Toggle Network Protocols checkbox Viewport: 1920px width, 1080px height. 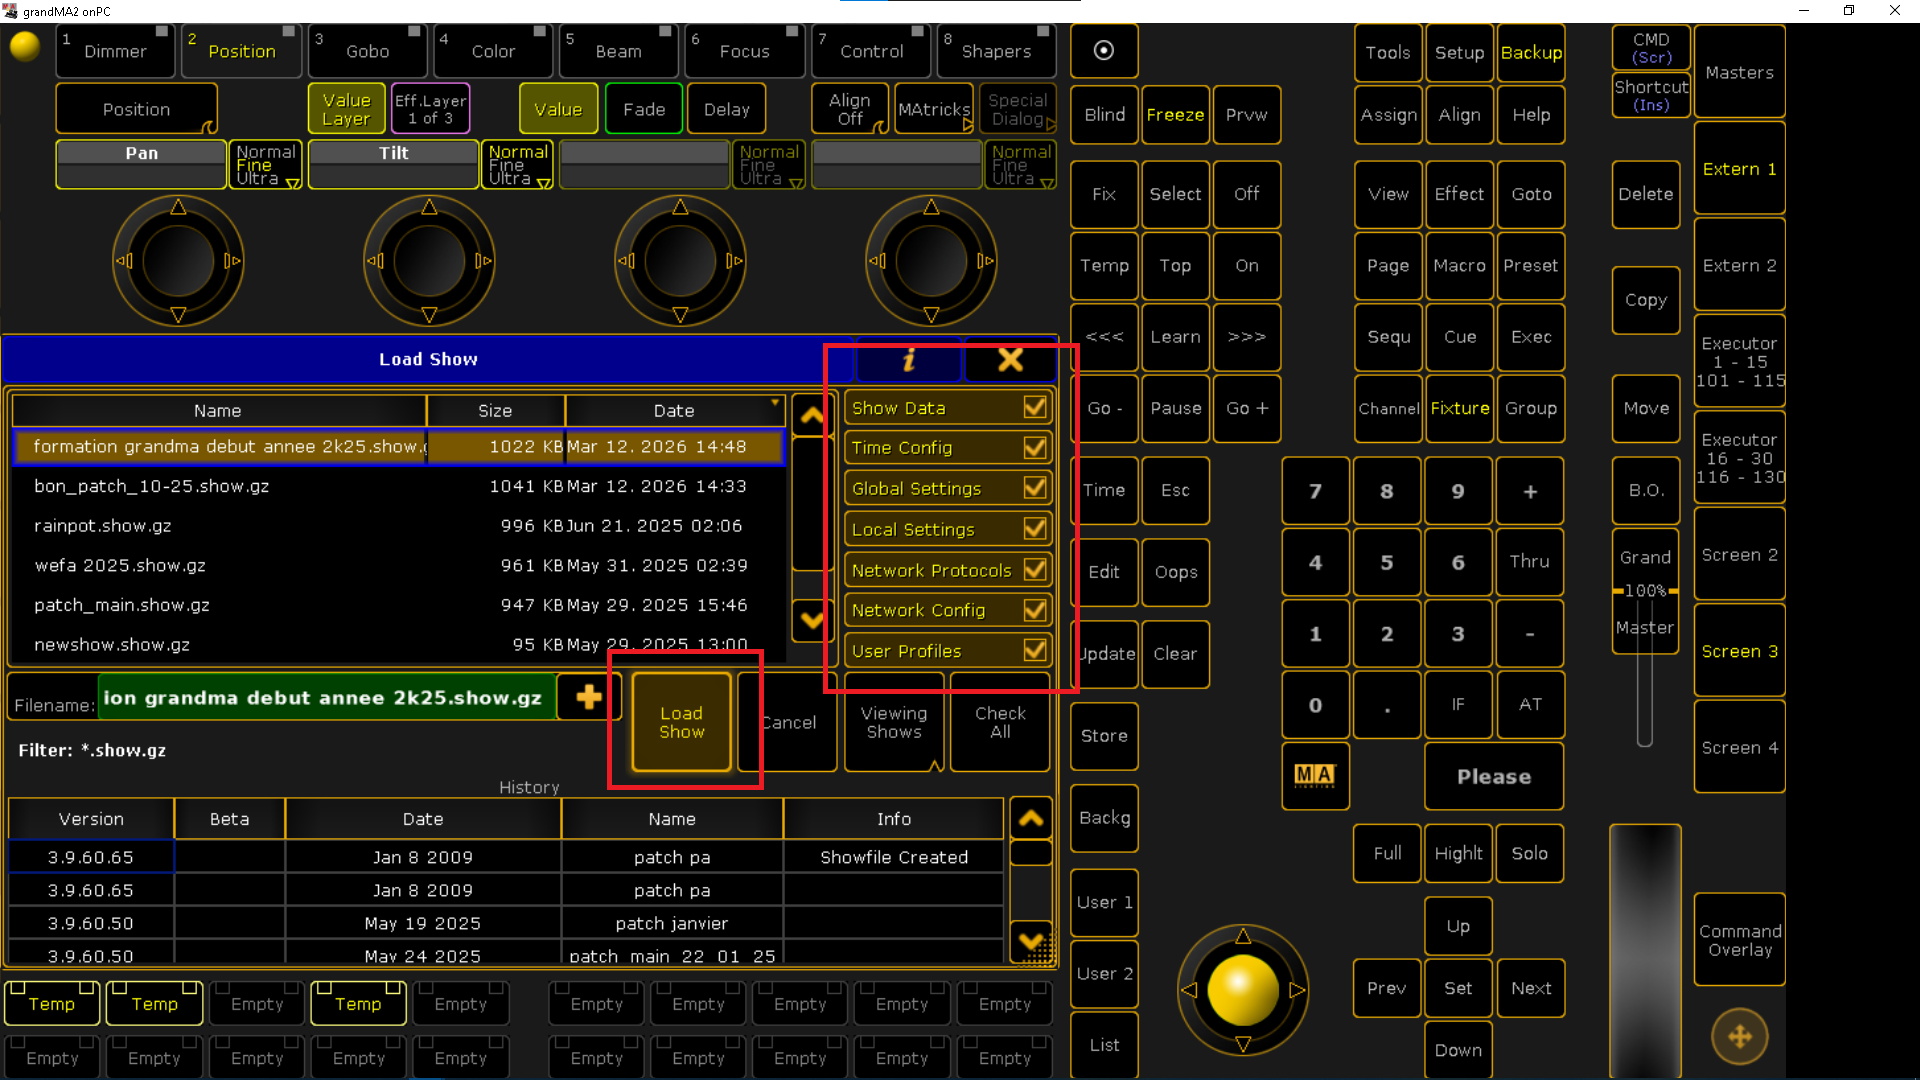pos(1035,570)
